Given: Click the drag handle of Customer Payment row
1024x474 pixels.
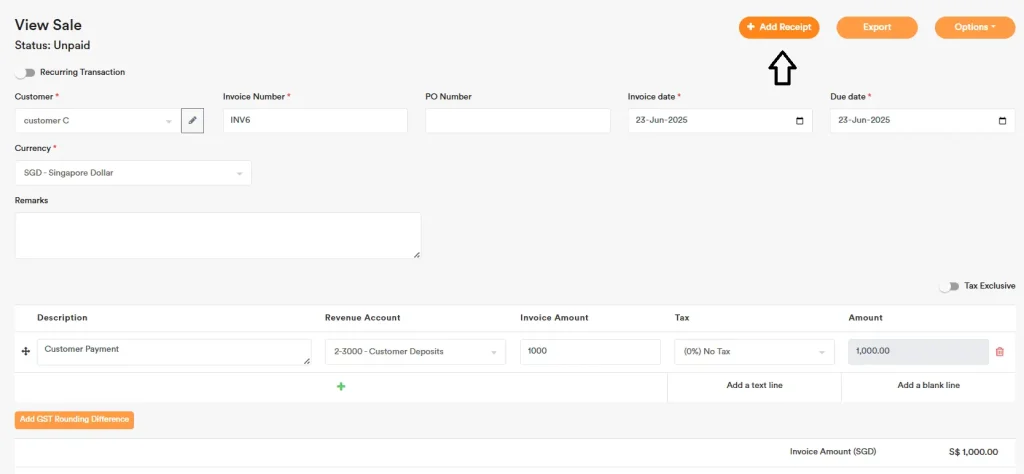Looking at the screenshot, I should [x=26, y=351].
